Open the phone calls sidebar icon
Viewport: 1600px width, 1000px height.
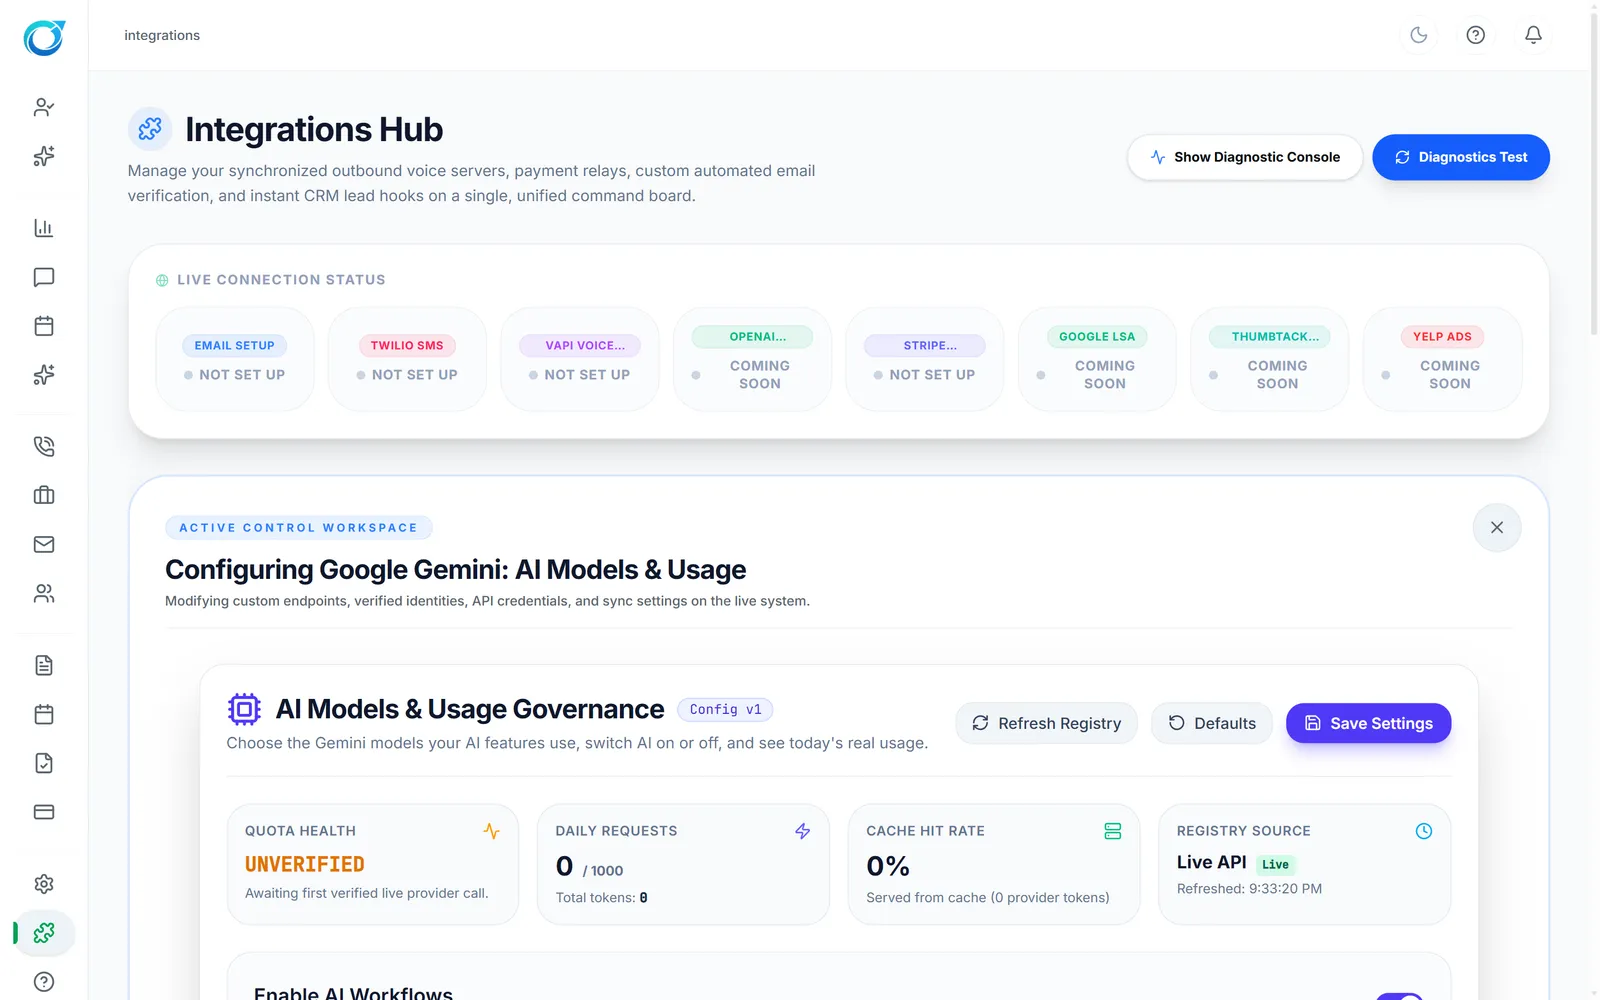point(44,446)
